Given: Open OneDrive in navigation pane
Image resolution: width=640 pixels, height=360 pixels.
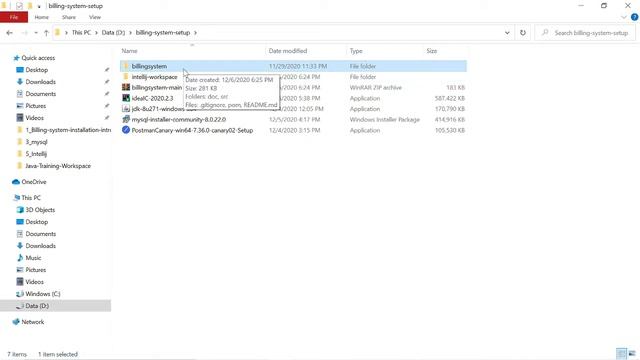Looking at the screenshot, I should (x=33, y=182).
